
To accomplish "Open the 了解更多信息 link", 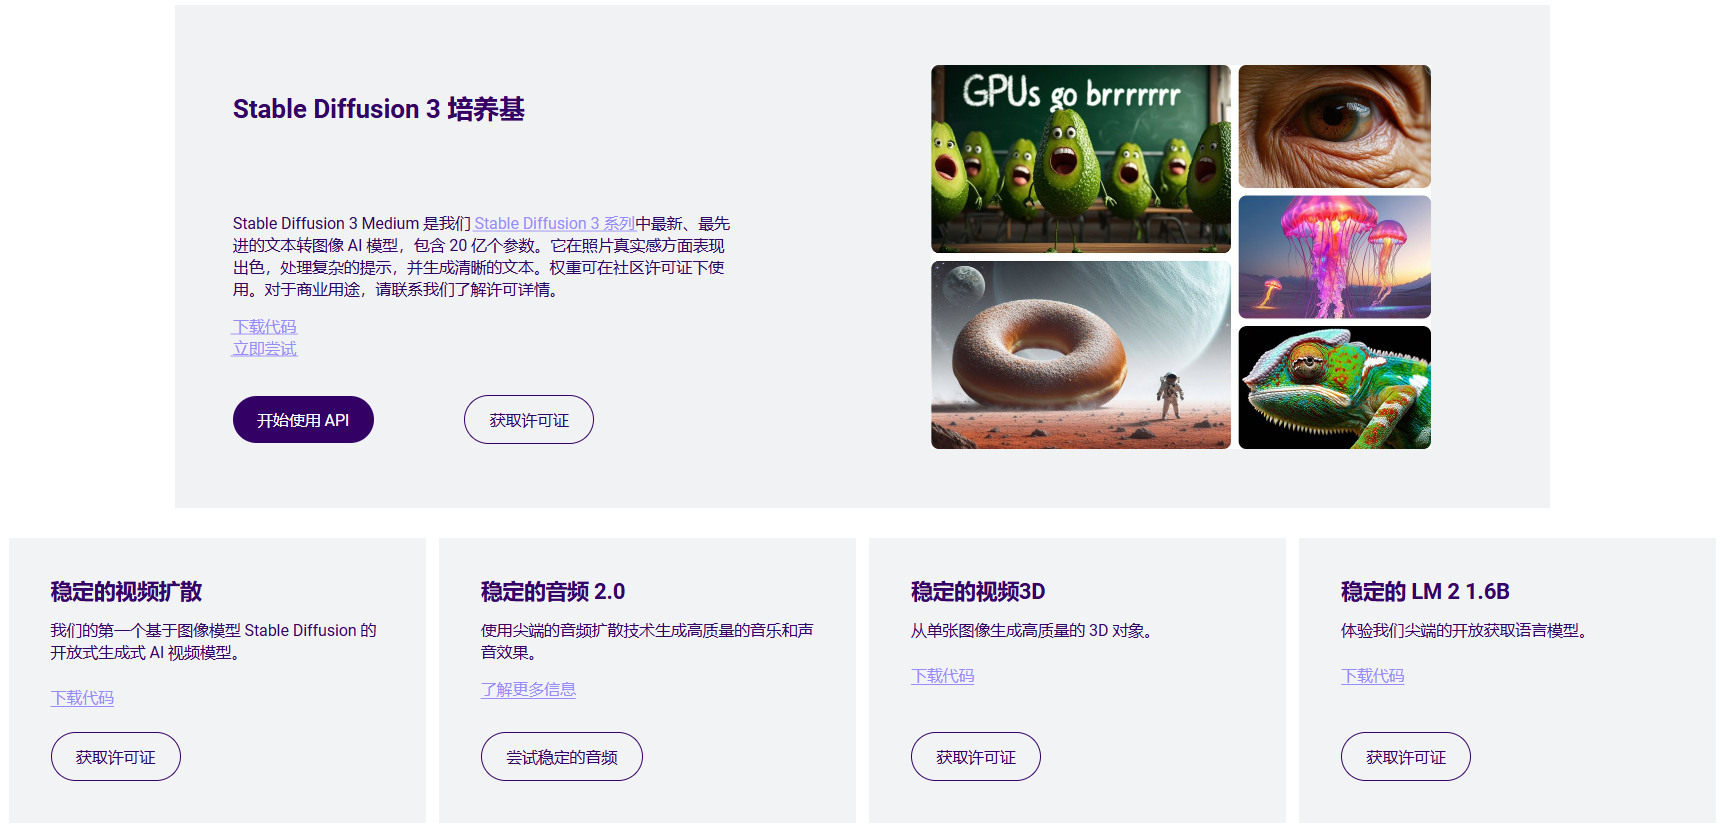I will 528,690.
